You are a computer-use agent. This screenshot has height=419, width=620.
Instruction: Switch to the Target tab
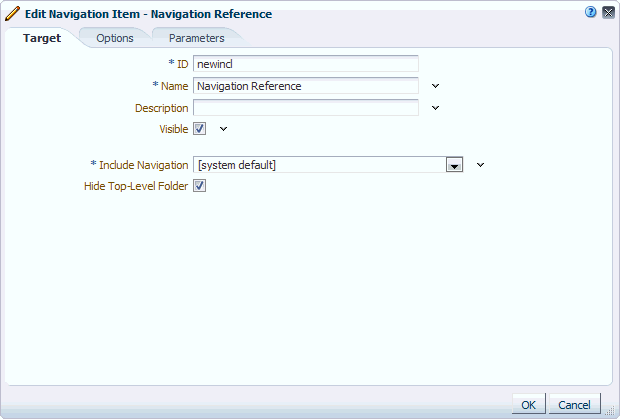click(42, 38)
